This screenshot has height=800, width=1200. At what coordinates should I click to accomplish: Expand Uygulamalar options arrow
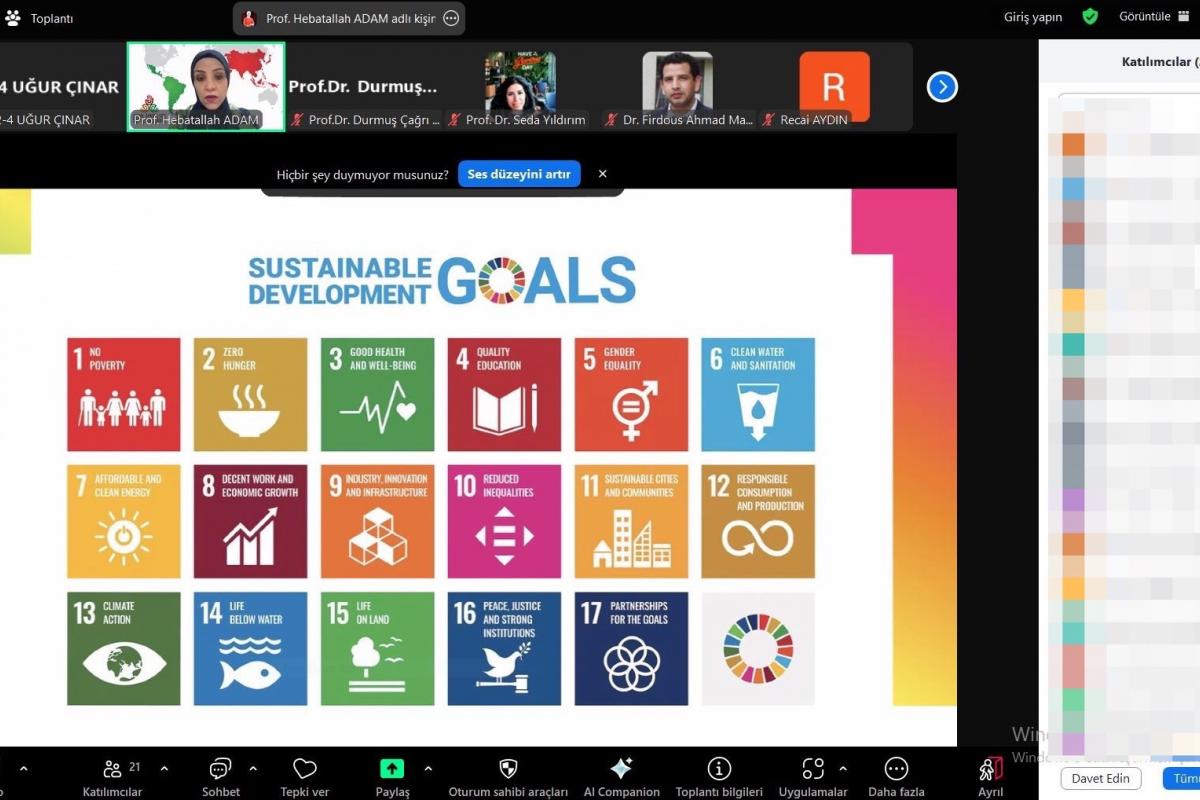click(843, 769)
